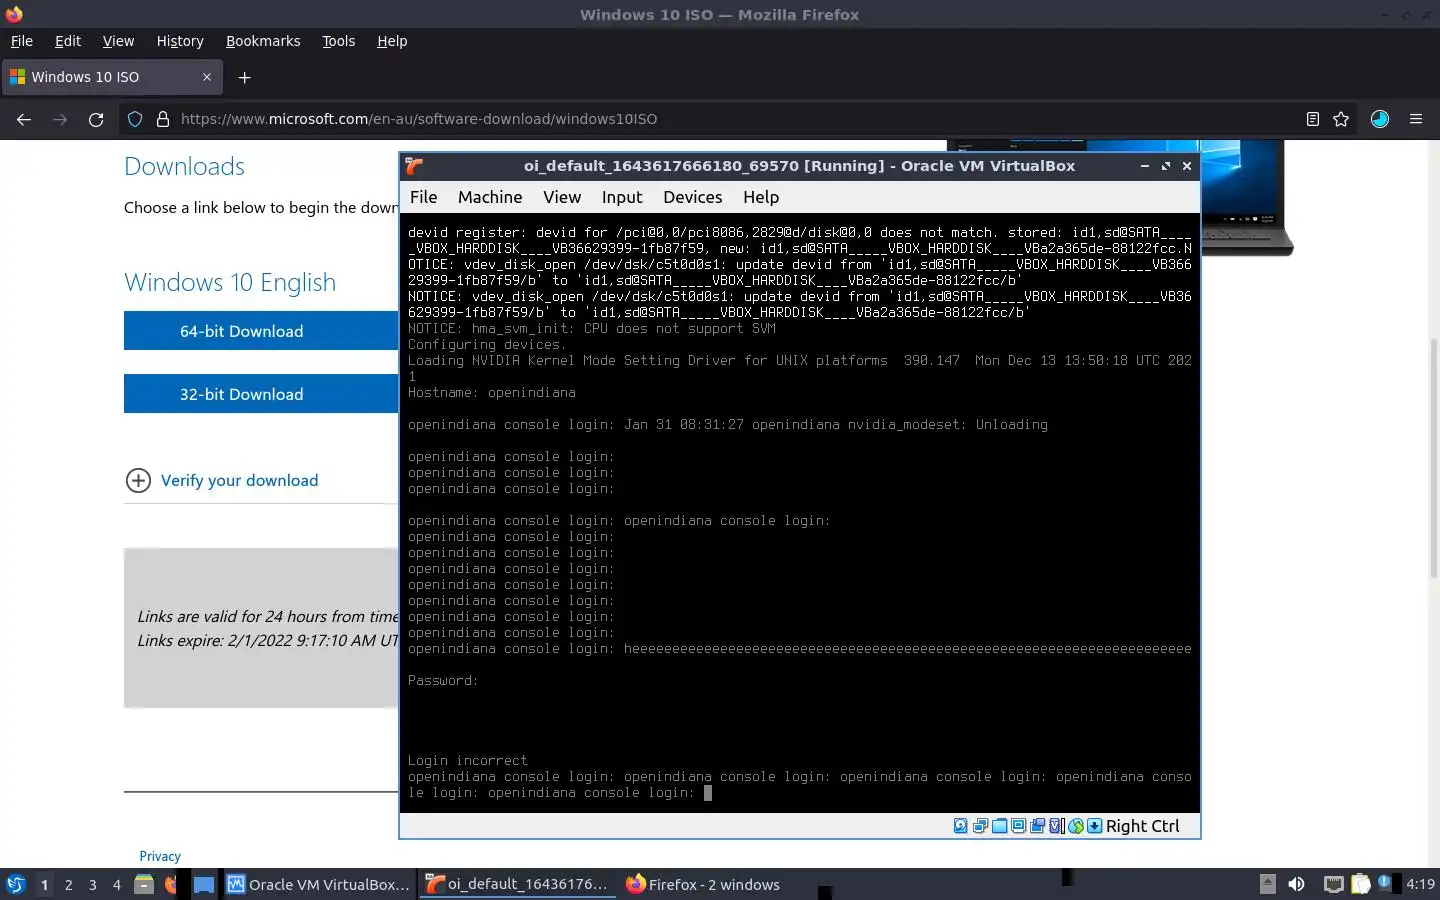This screenshot has height=900, width=1440.
Task: Open VirtualBox Devices menu
Action: (692, 197)
